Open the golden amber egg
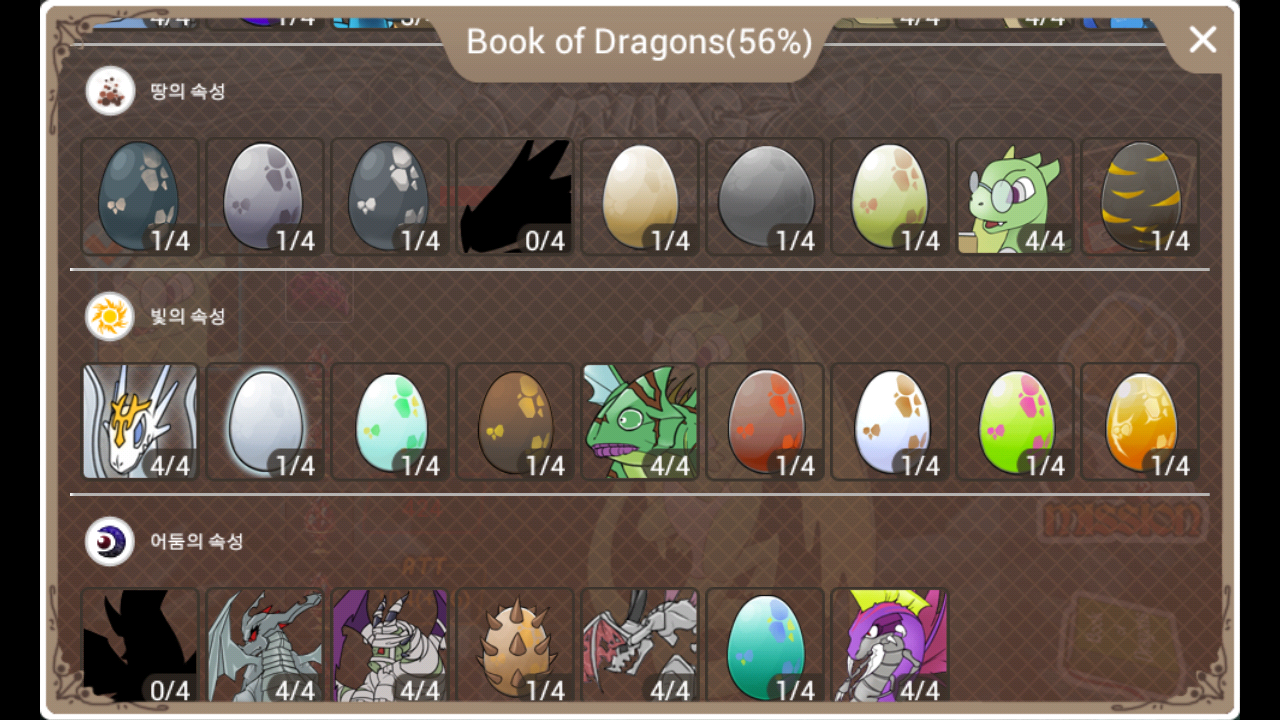This screenshot has width=1280, height=720. coord(1140,421)
